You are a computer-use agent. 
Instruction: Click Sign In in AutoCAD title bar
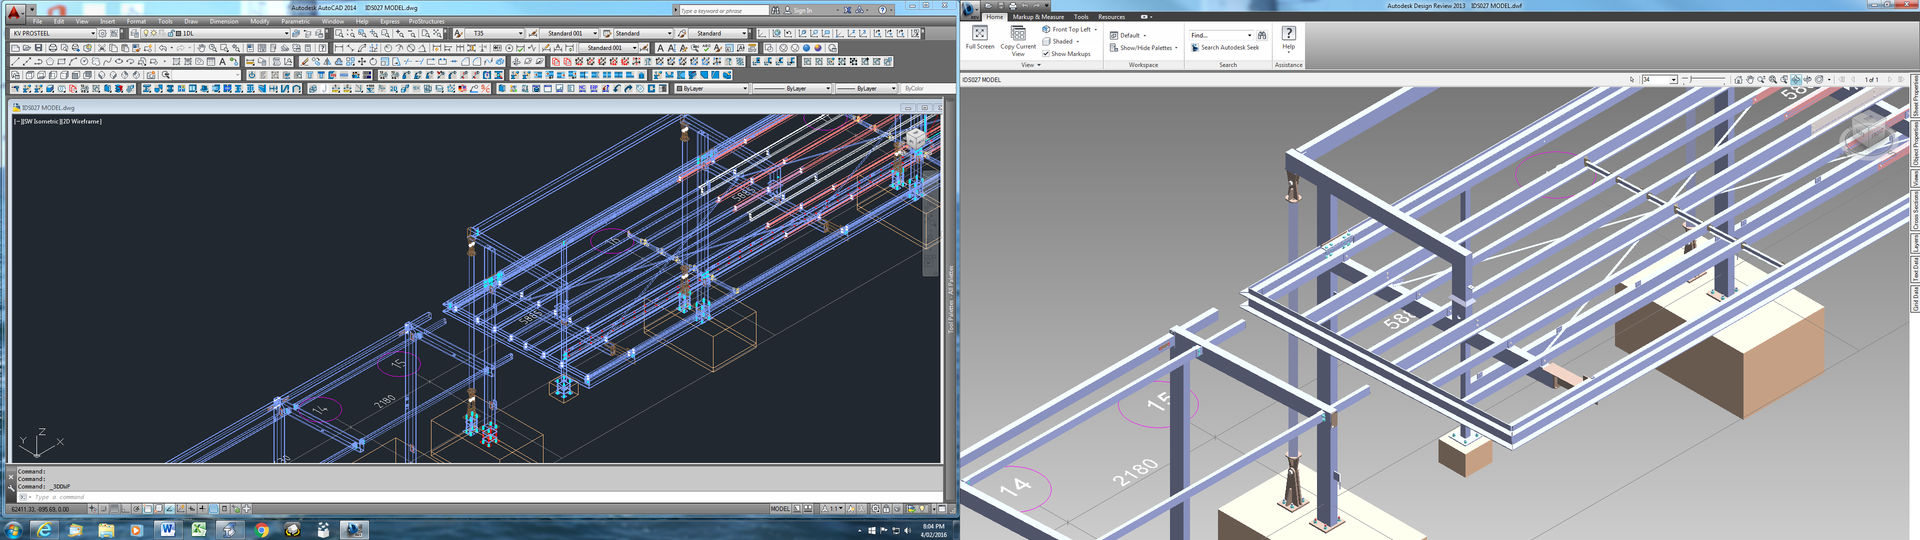point(803,10)
